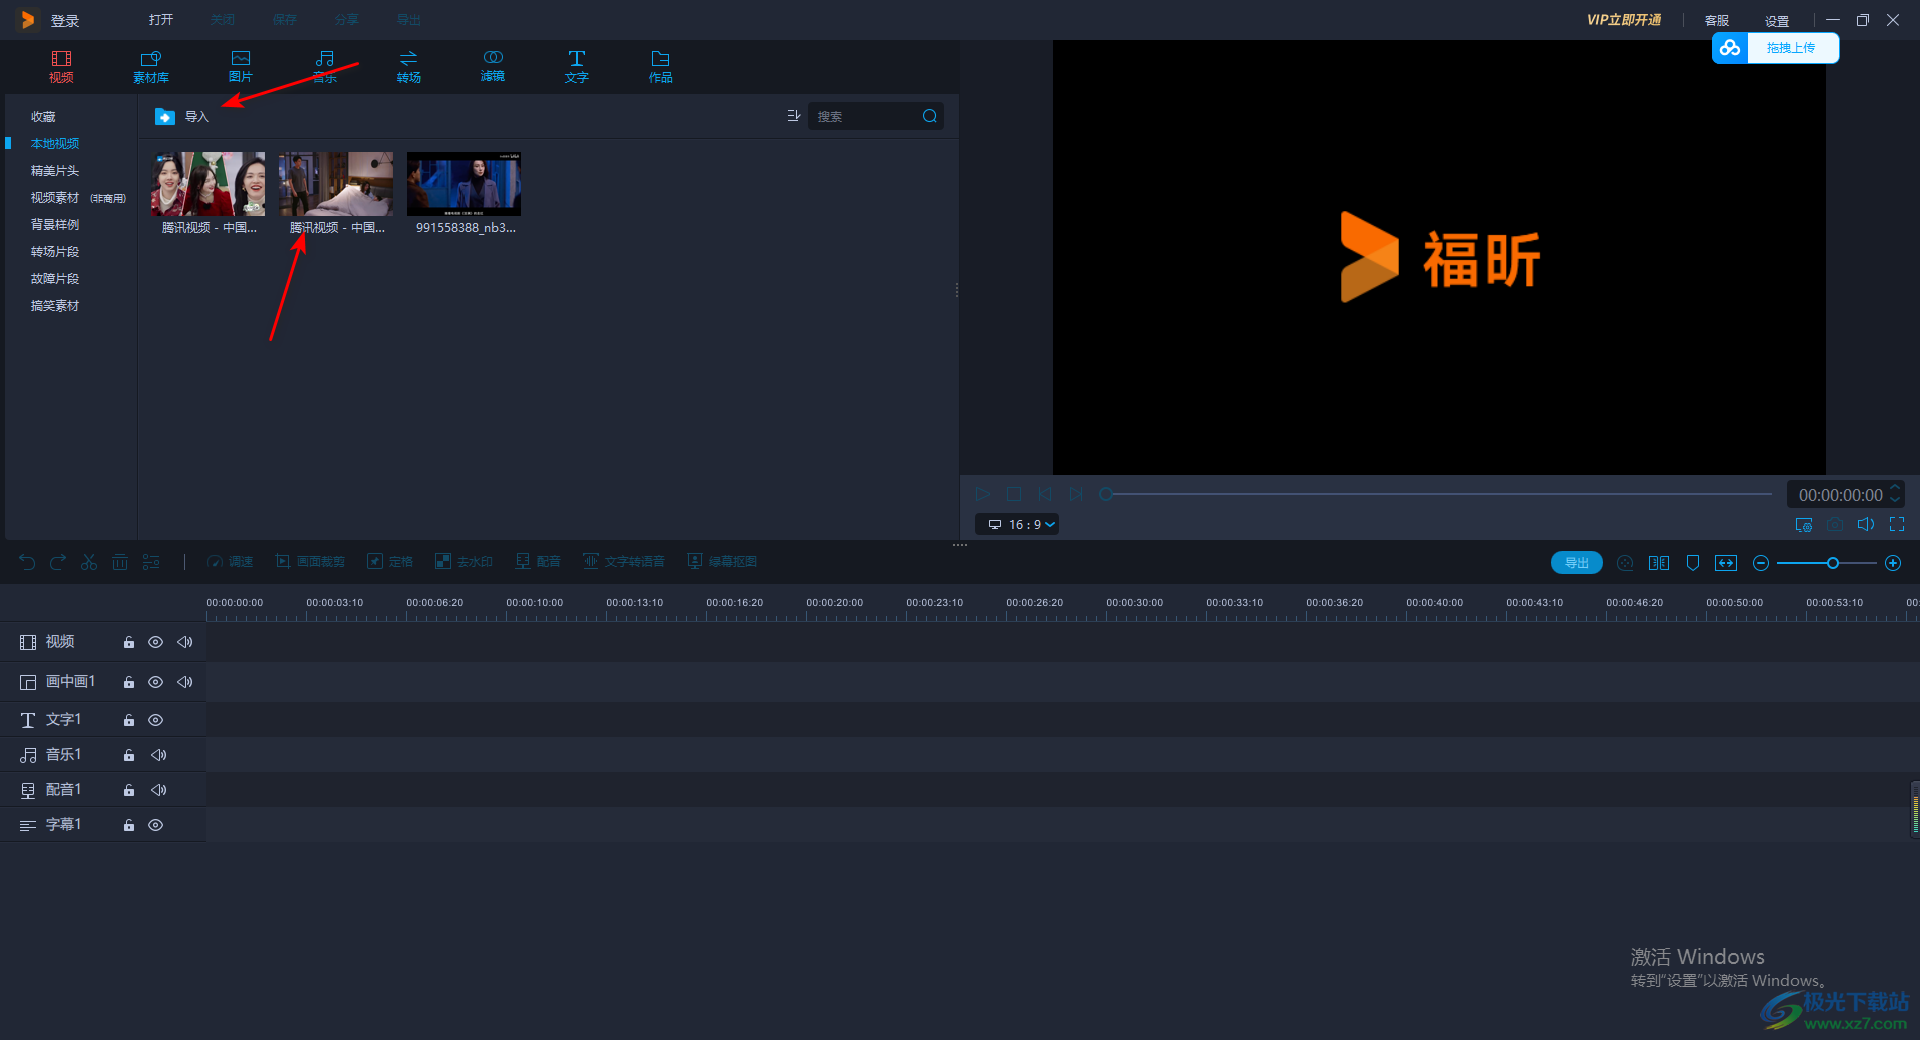Click the scissors cut icon
The image size is (1920, 1040).
click(x=89, y=562)
